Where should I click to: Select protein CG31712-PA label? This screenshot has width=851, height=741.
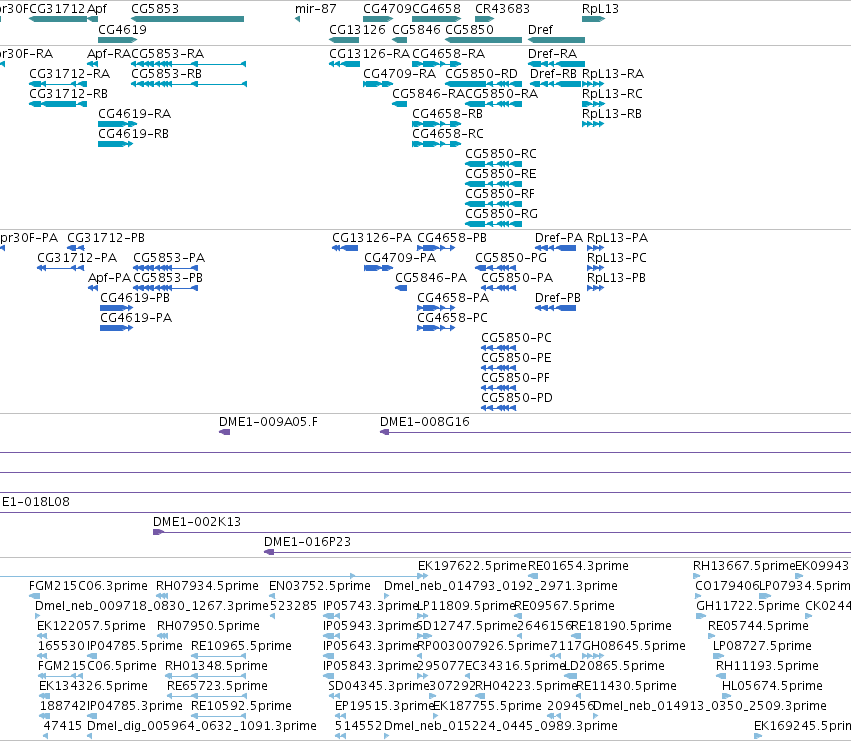coord(77,258)
